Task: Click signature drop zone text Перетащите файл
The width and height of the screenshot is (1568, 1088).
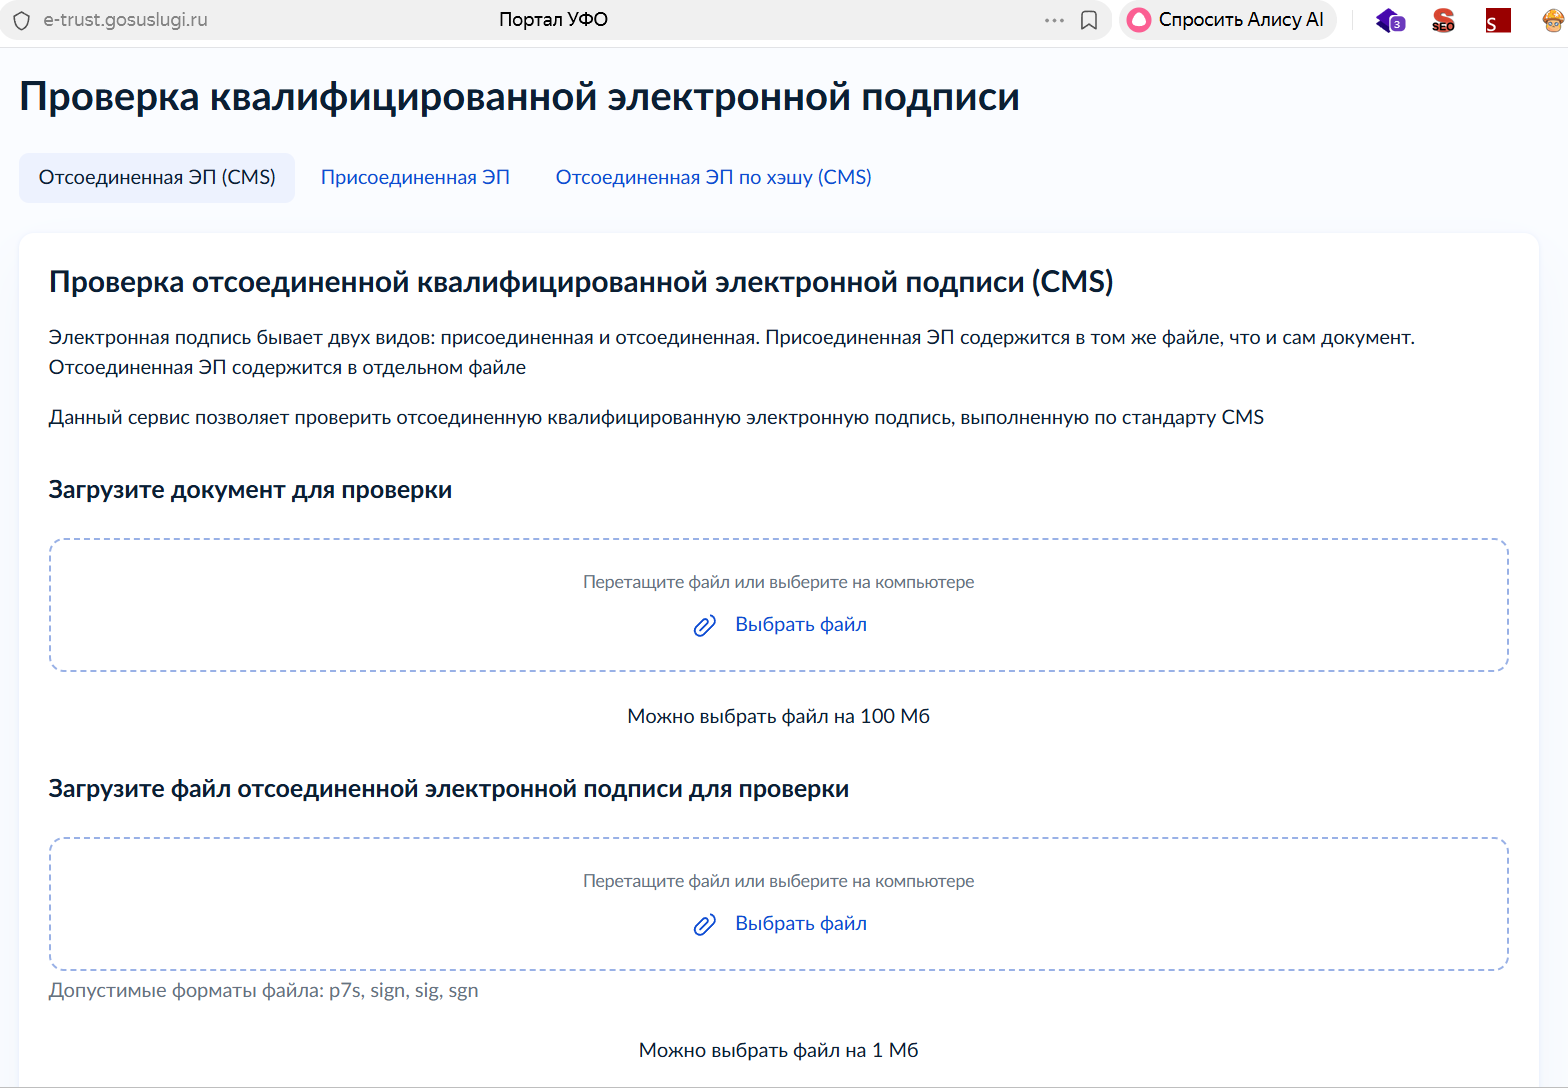Action: point(778,881)
